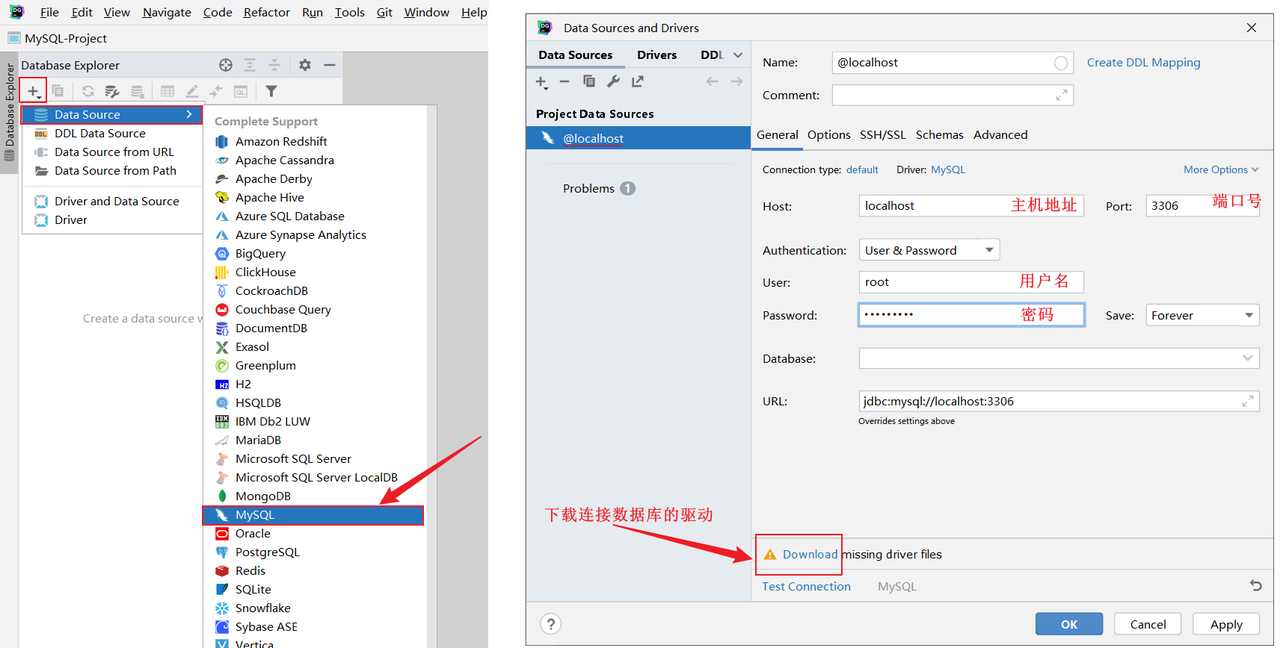Click Test Connection link

point(806,587)
